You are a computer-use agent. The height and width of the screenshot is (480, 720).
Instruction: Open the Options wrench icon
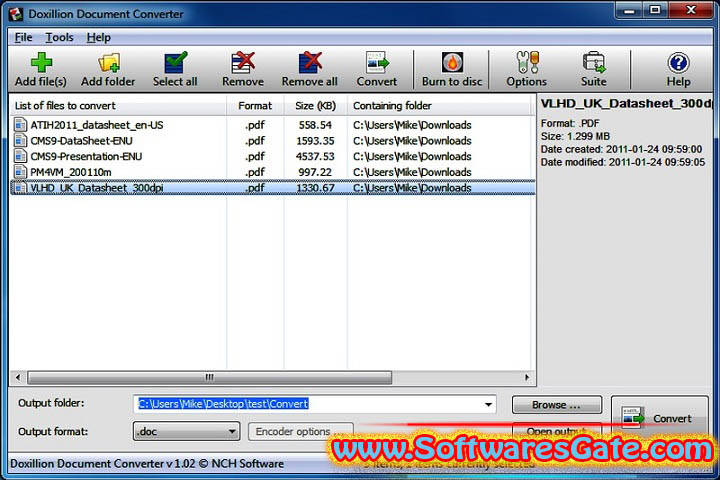tap(527, 62)
